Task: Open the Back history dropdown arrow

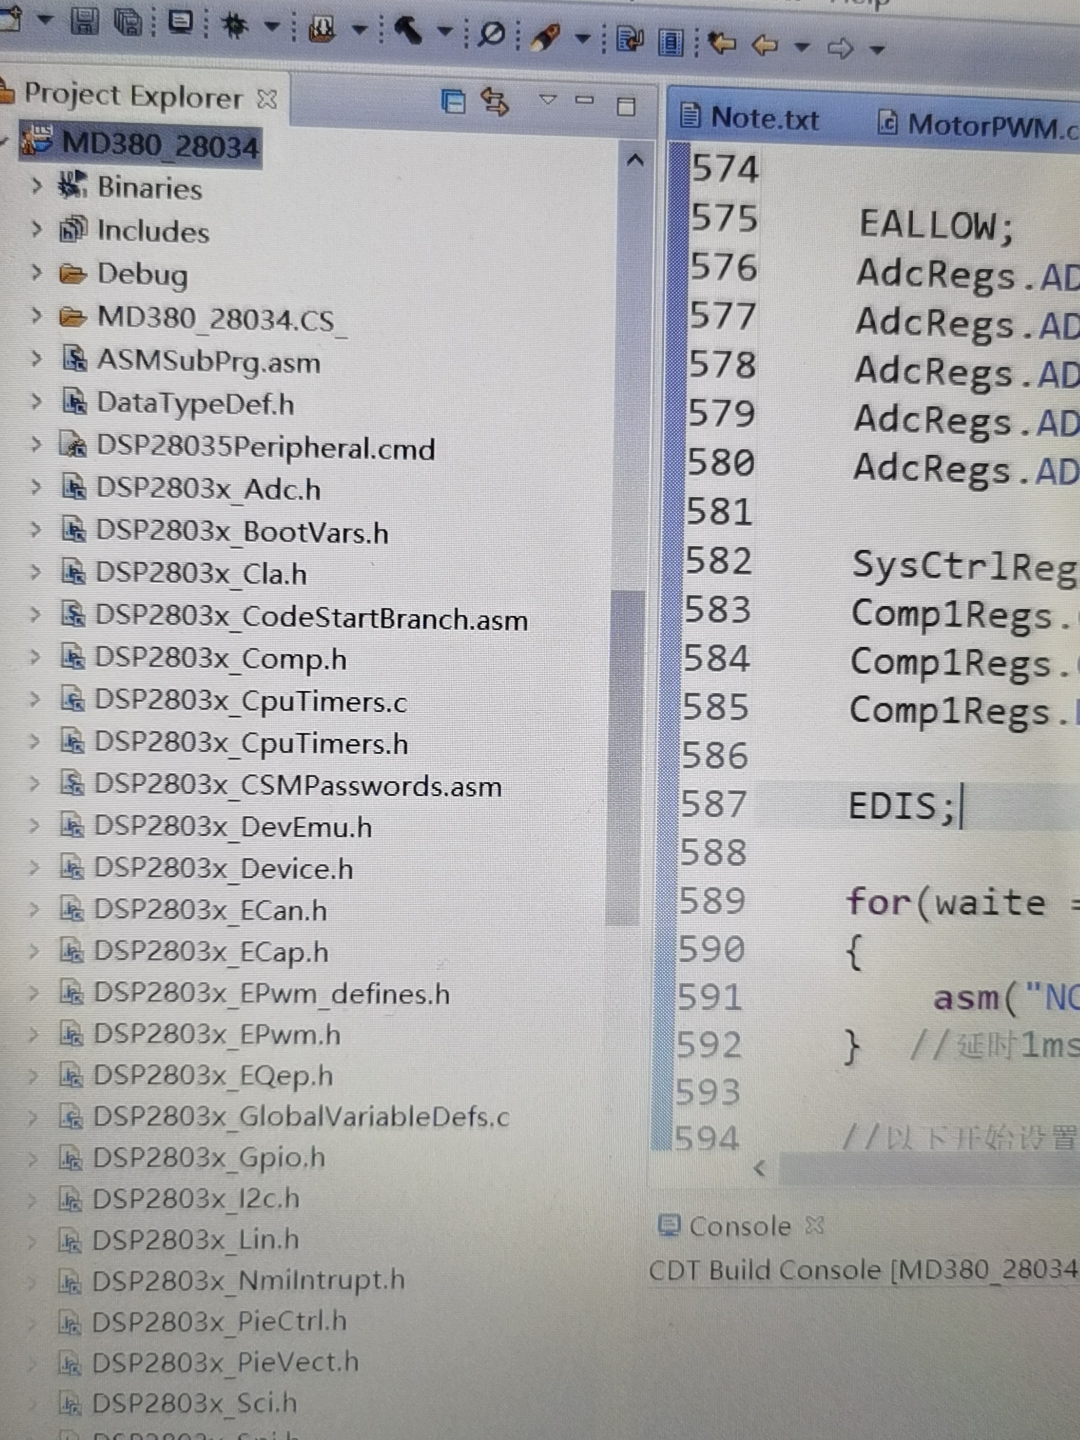Action: coord(801,46)
